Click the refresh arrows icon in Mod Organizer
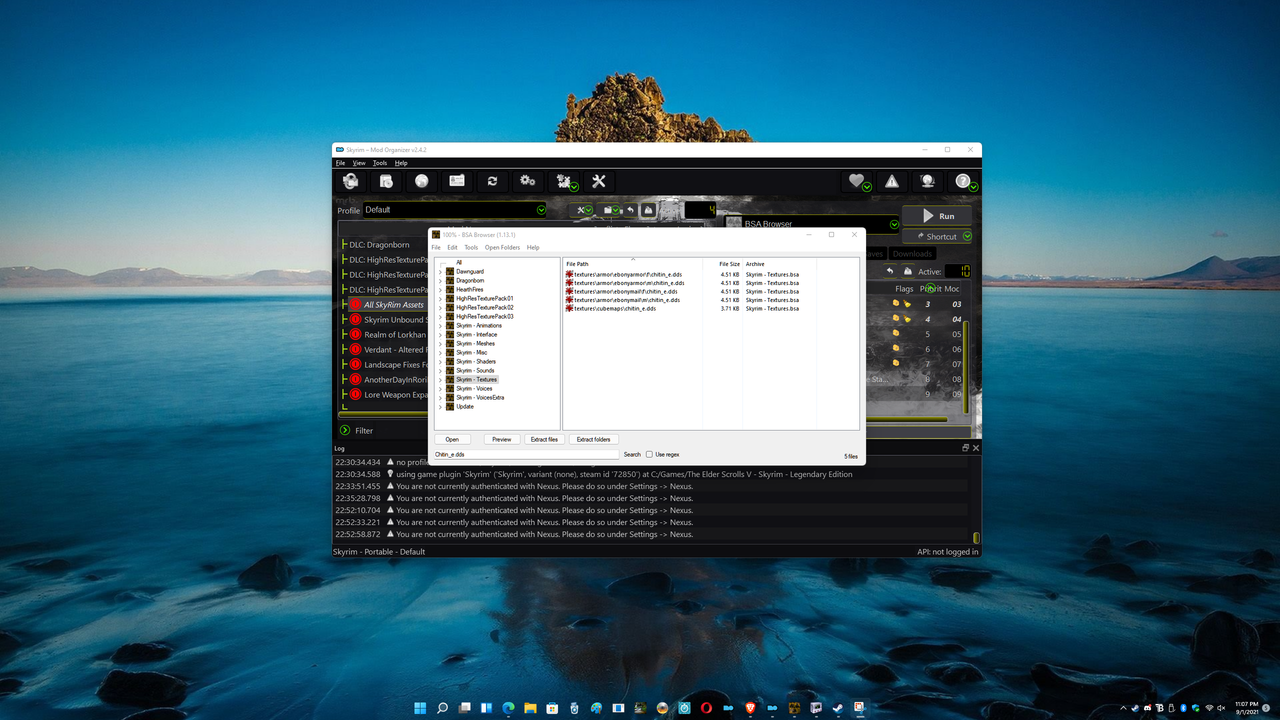 492,181
